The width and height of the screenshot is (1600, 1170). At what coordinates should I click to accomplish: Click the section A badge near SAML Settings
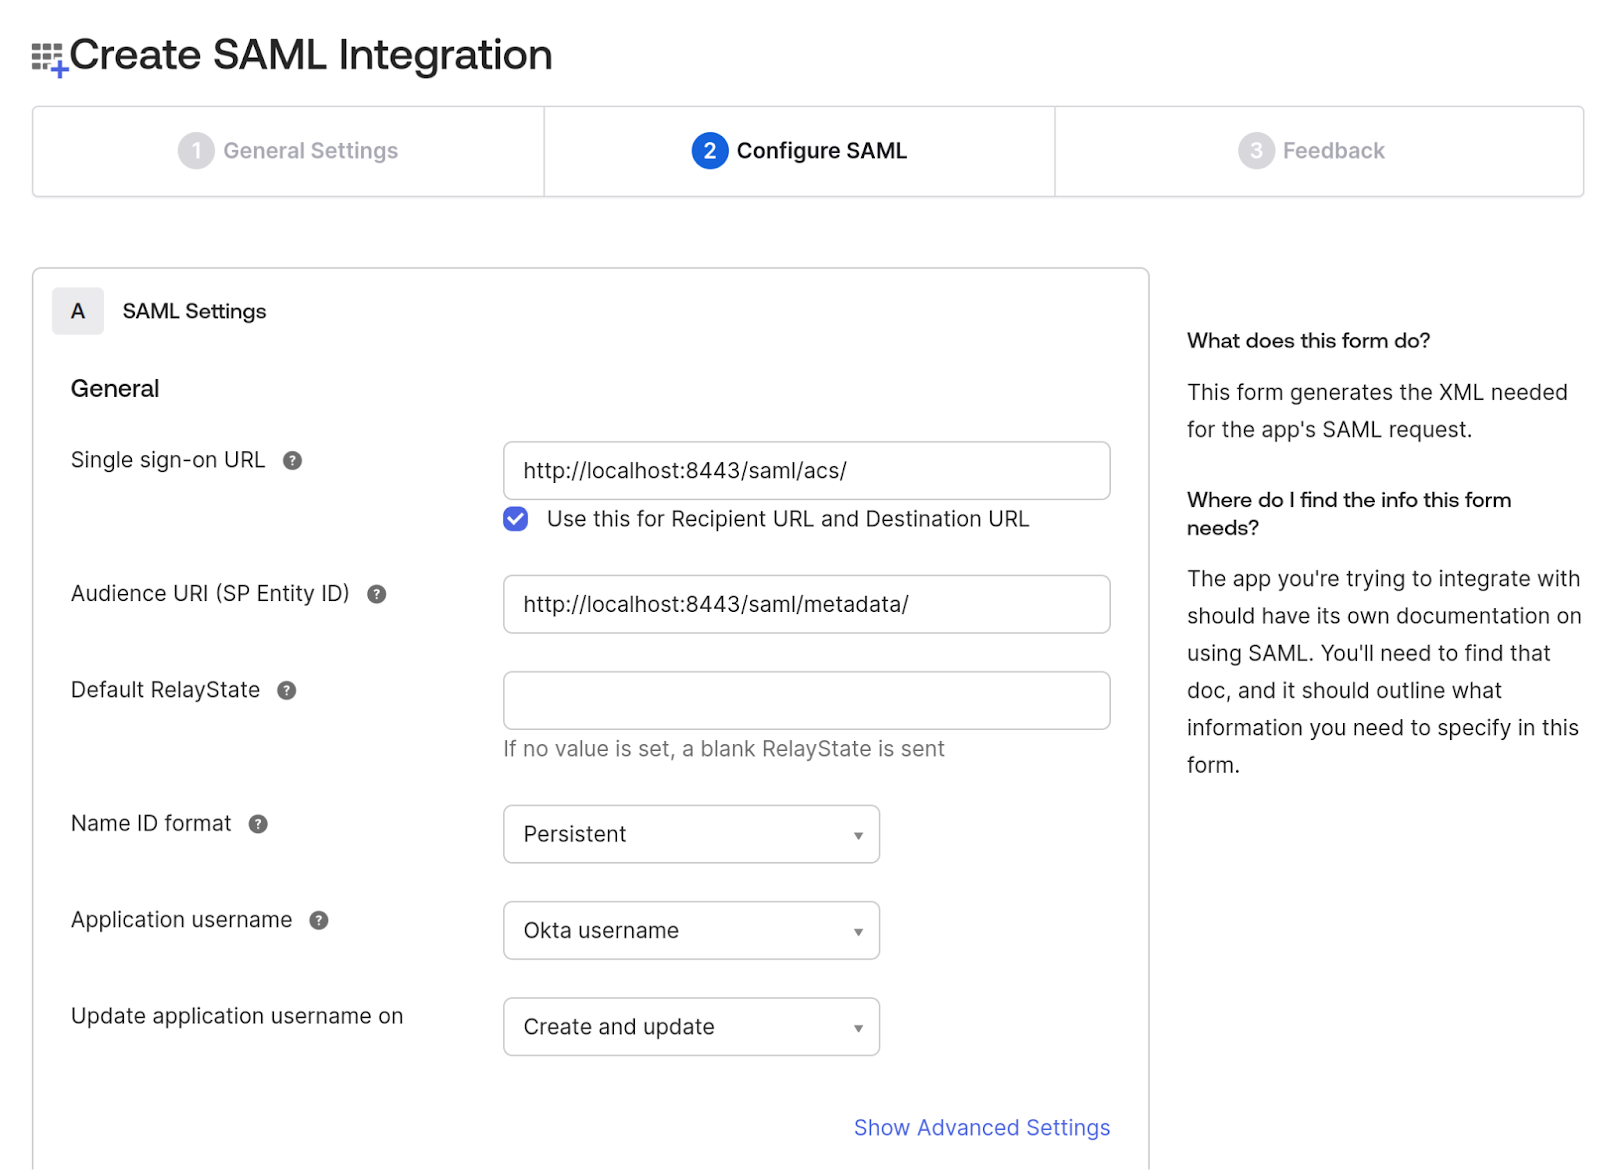click(78, 311)
